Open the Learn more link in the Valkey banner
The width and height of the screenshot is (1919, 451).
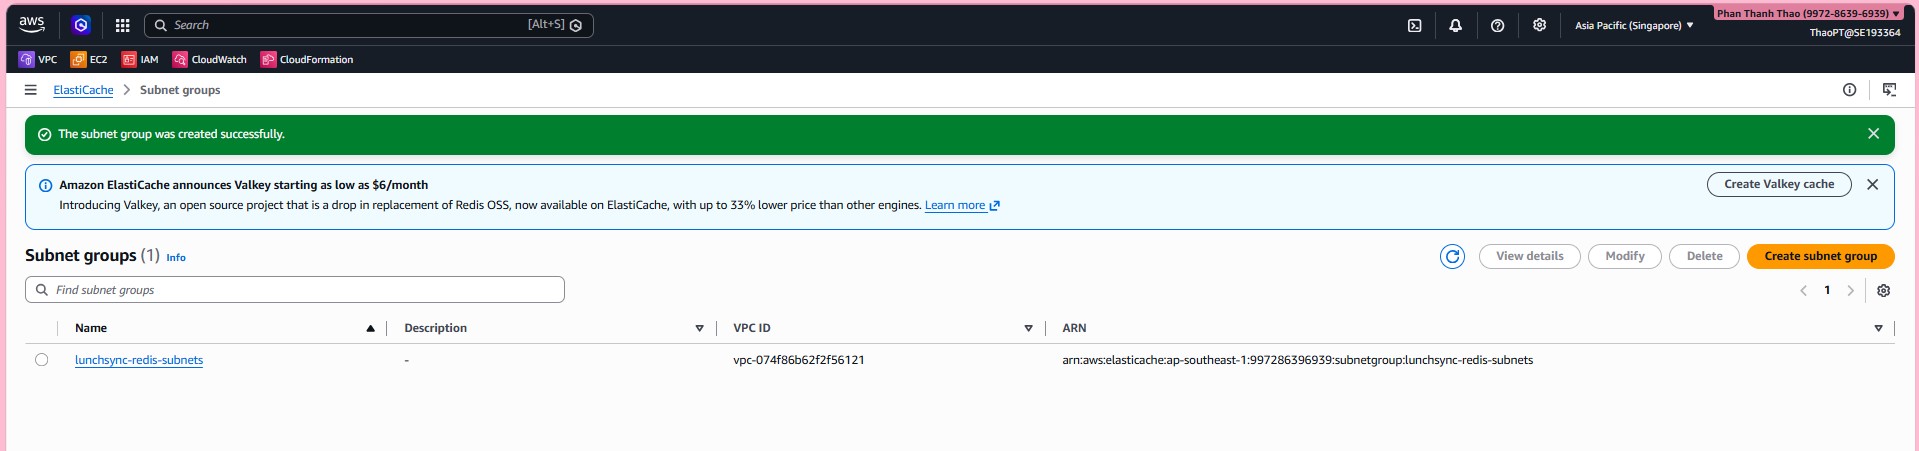(961, 205)
